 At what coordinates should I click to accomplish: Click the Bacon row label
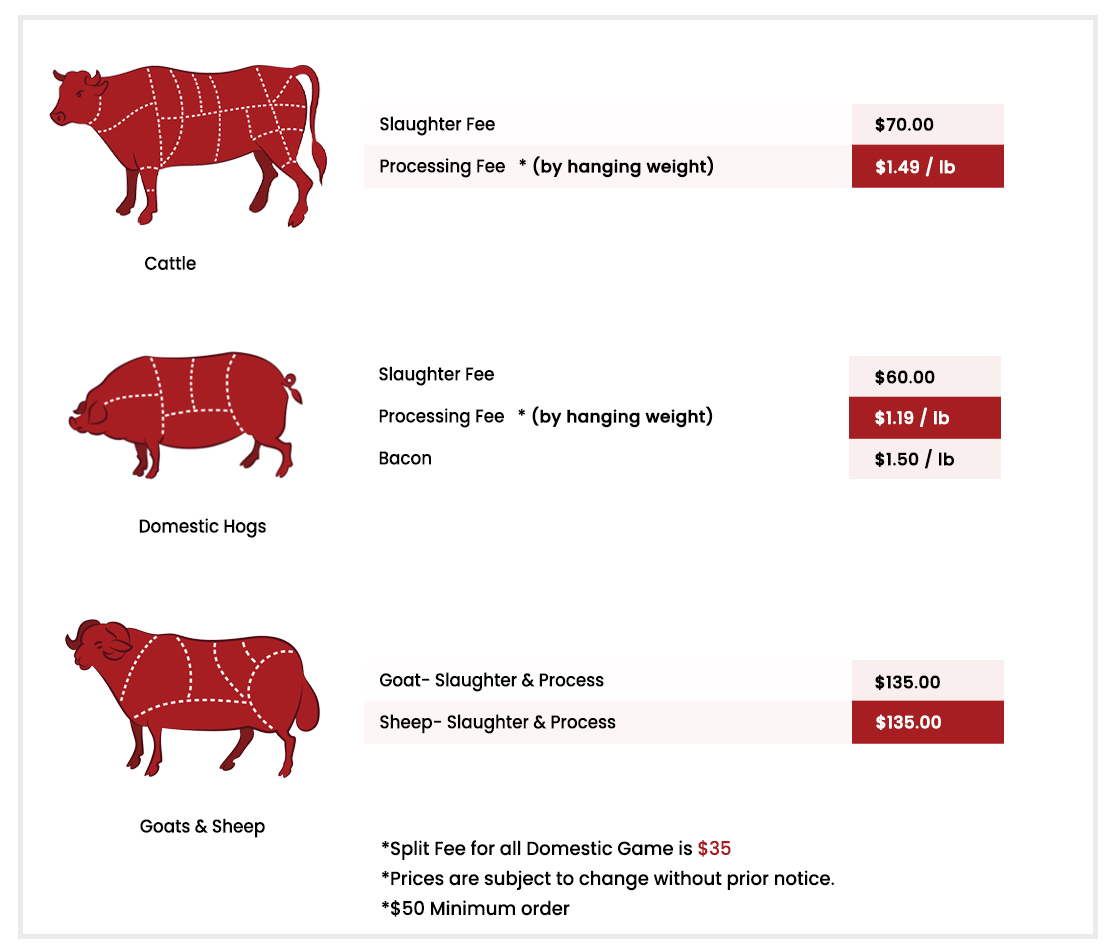point(405,458)
